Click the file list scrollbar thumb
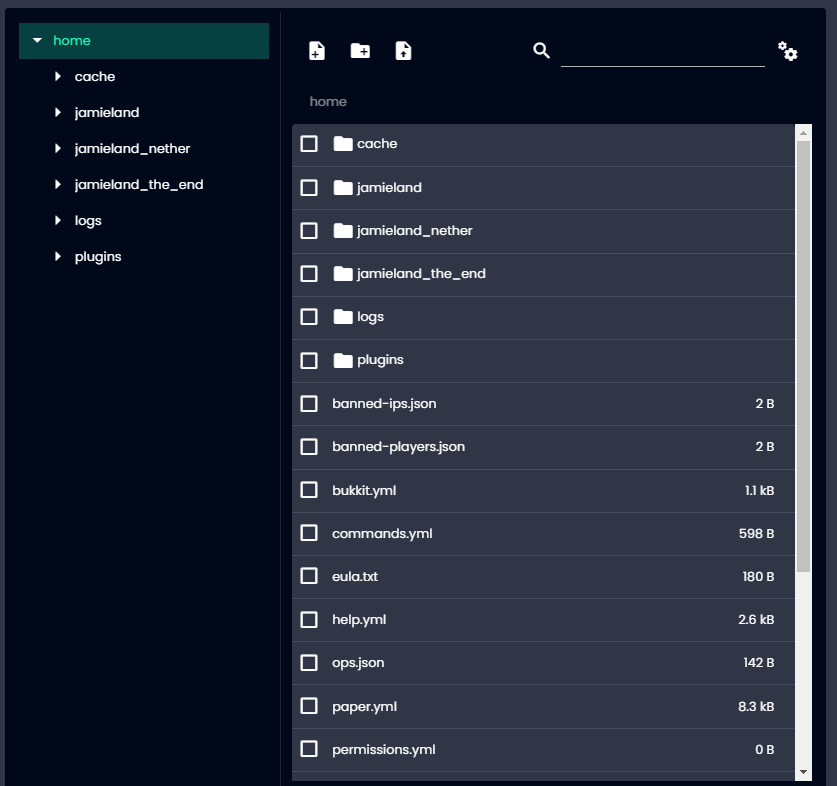Screen dimensions: 837x786 click(x=803, y=357)
